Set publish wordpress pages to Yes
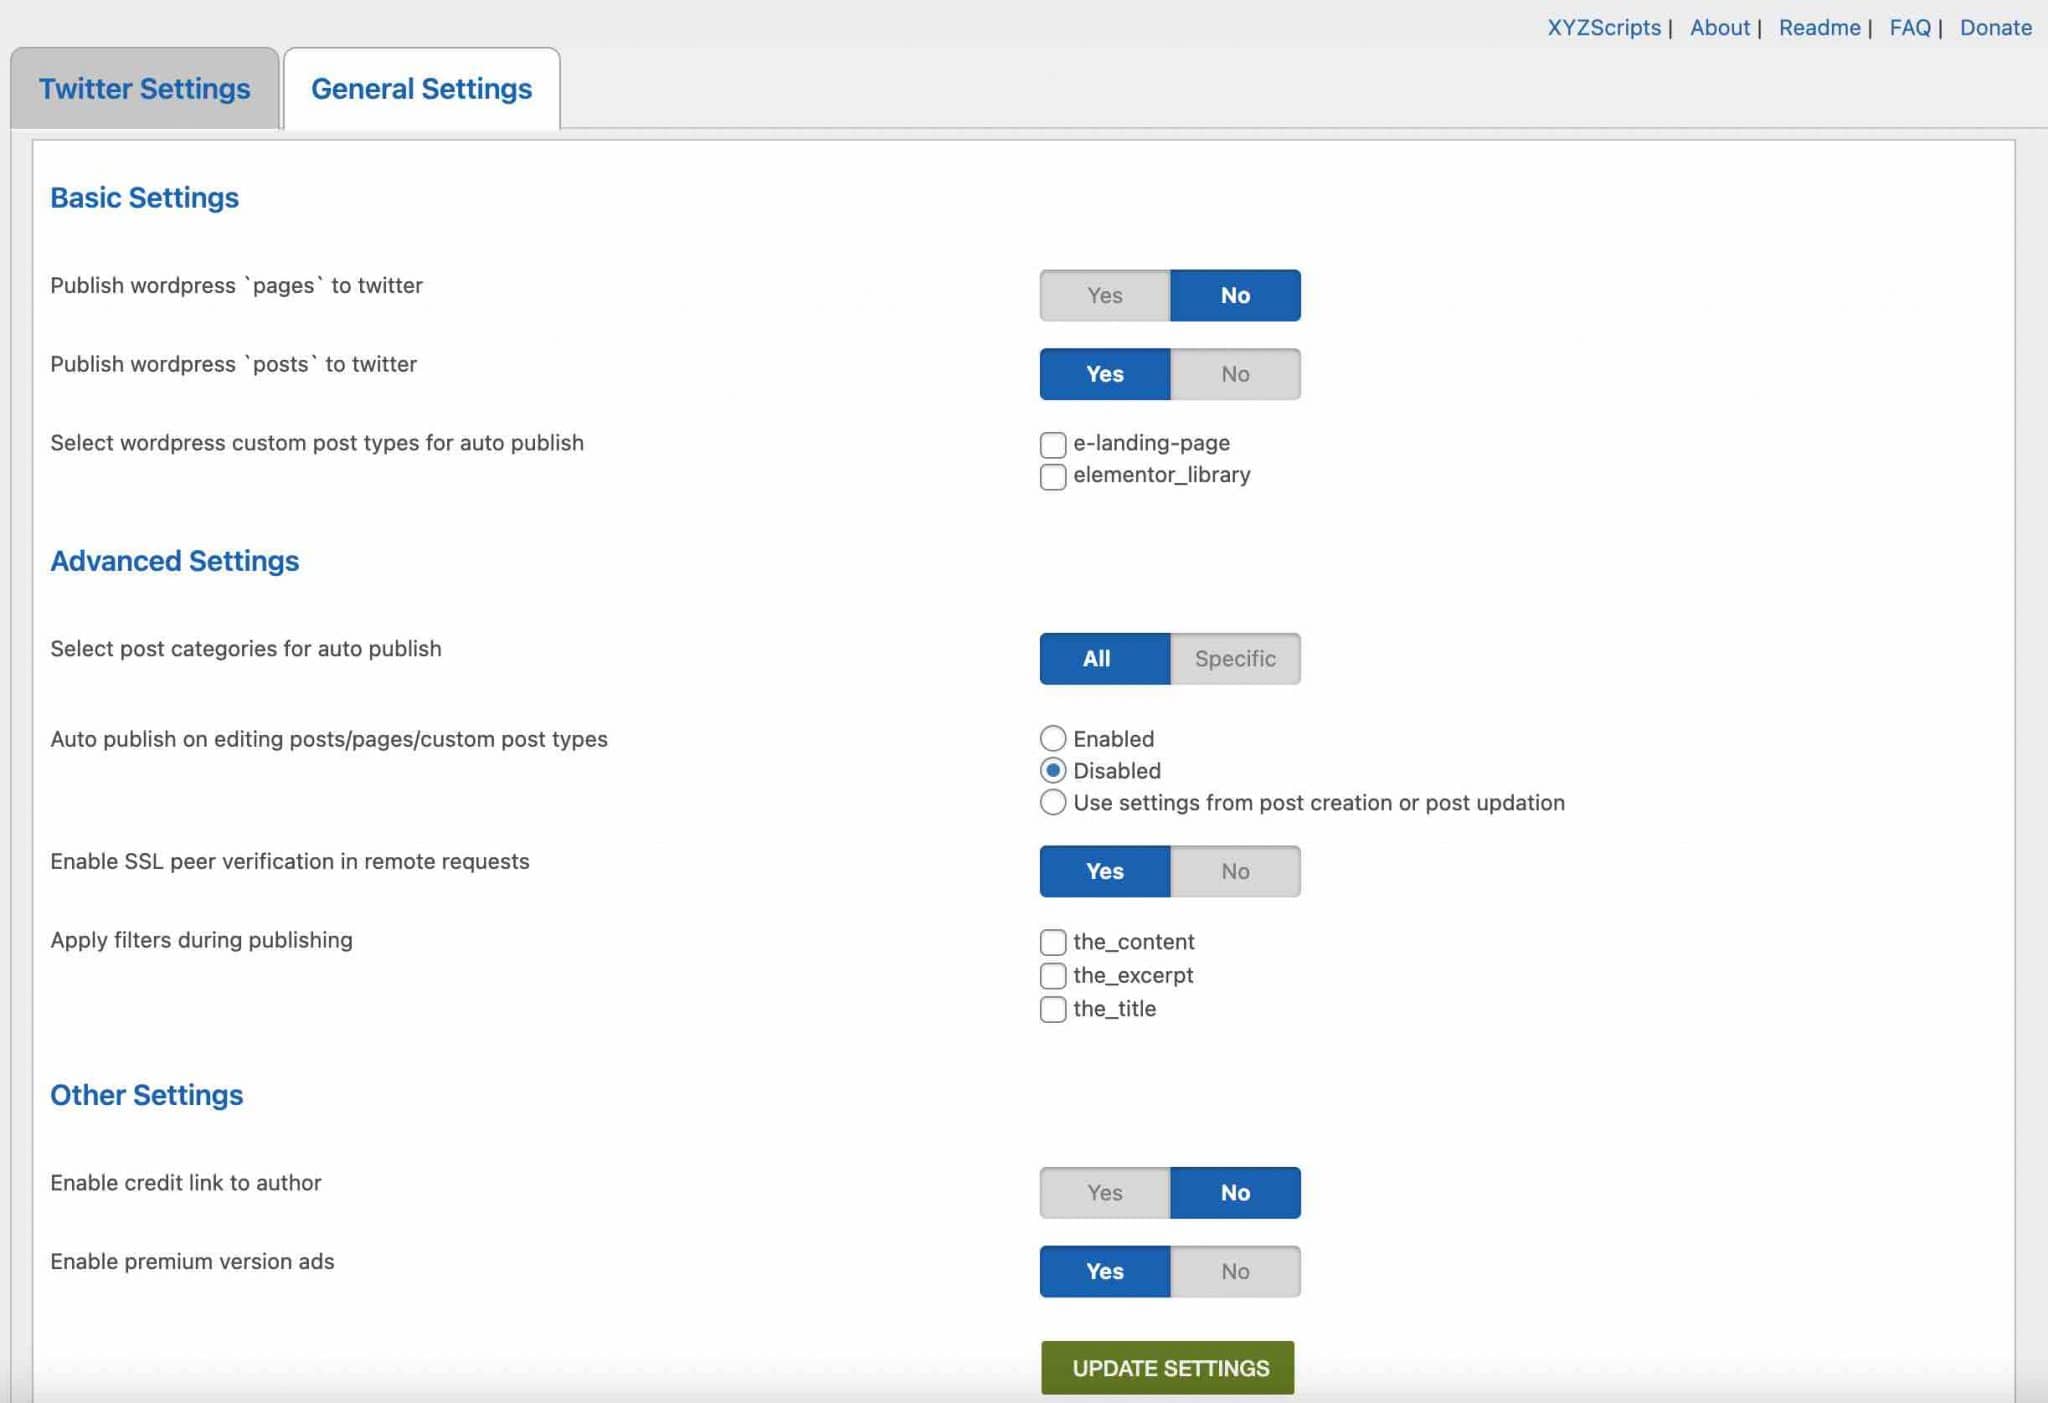The height and width of the screenshot is (1403, 2048). pyautogui.click(x=1105, y=295)
